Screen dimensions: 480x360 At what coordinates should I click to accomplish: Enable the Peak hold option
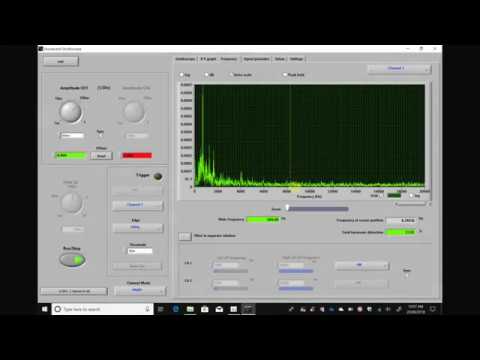click(285, 75)
